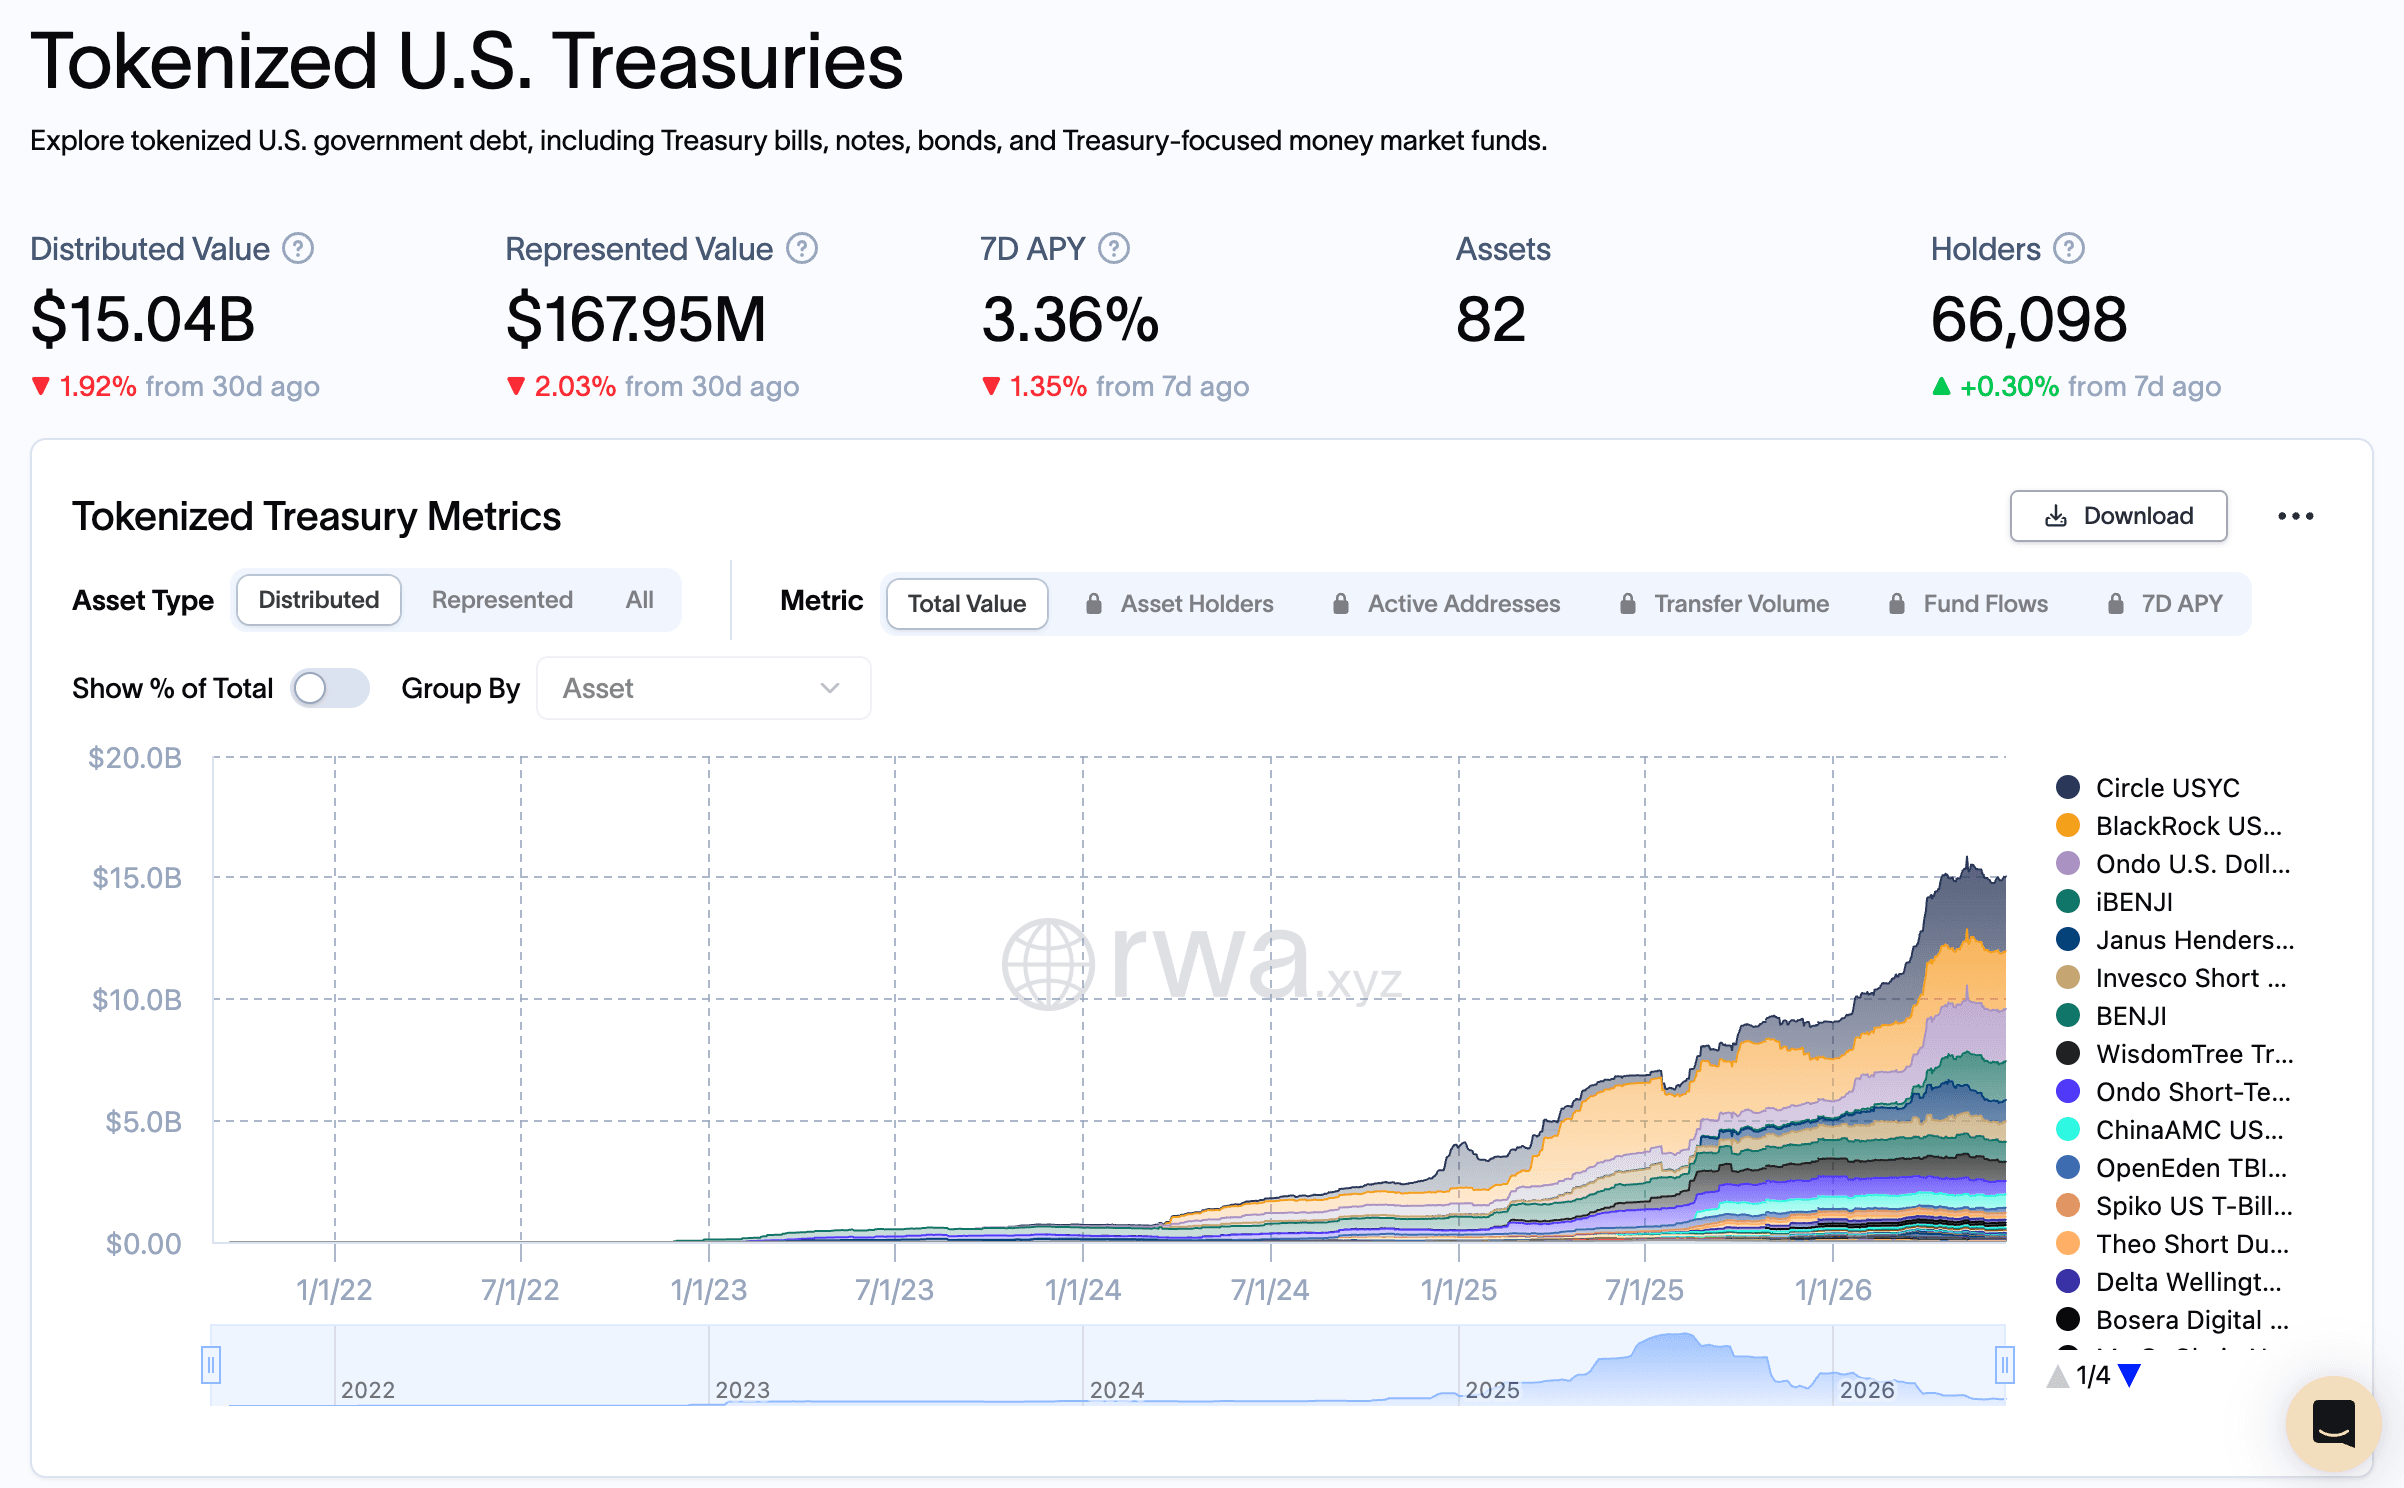Click right handle of time range slider
Screen dimensions: 2404x1488
pos(2004,1364)
